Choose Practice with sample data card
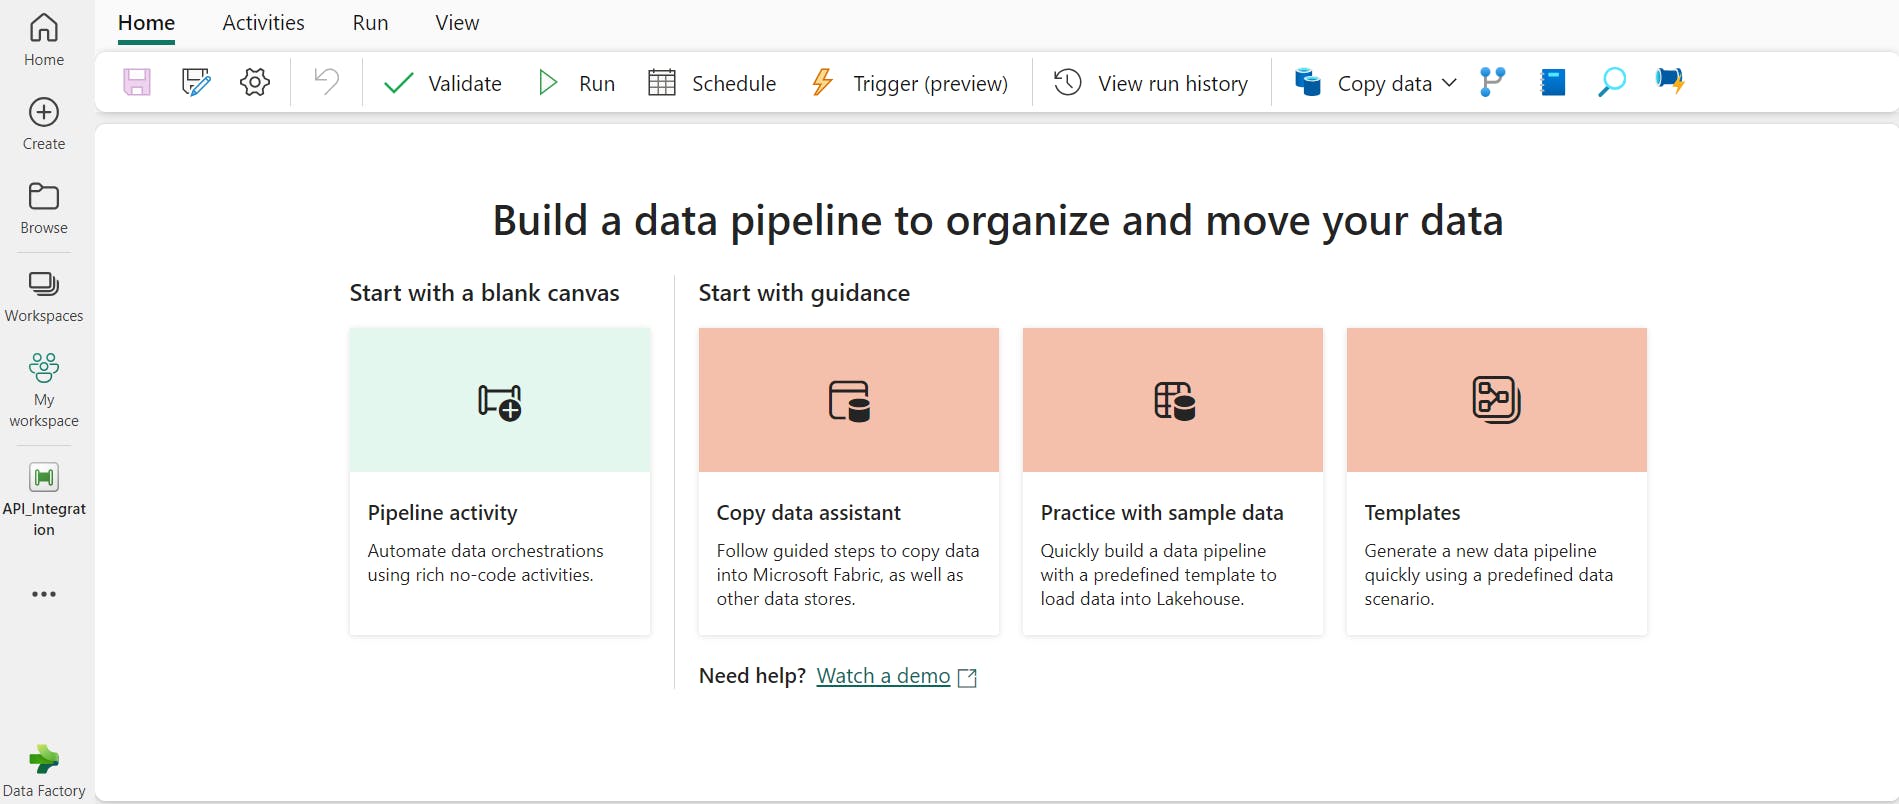Image resolution: width=1899 pixels, height=804 pixels. pos(1173,481)
